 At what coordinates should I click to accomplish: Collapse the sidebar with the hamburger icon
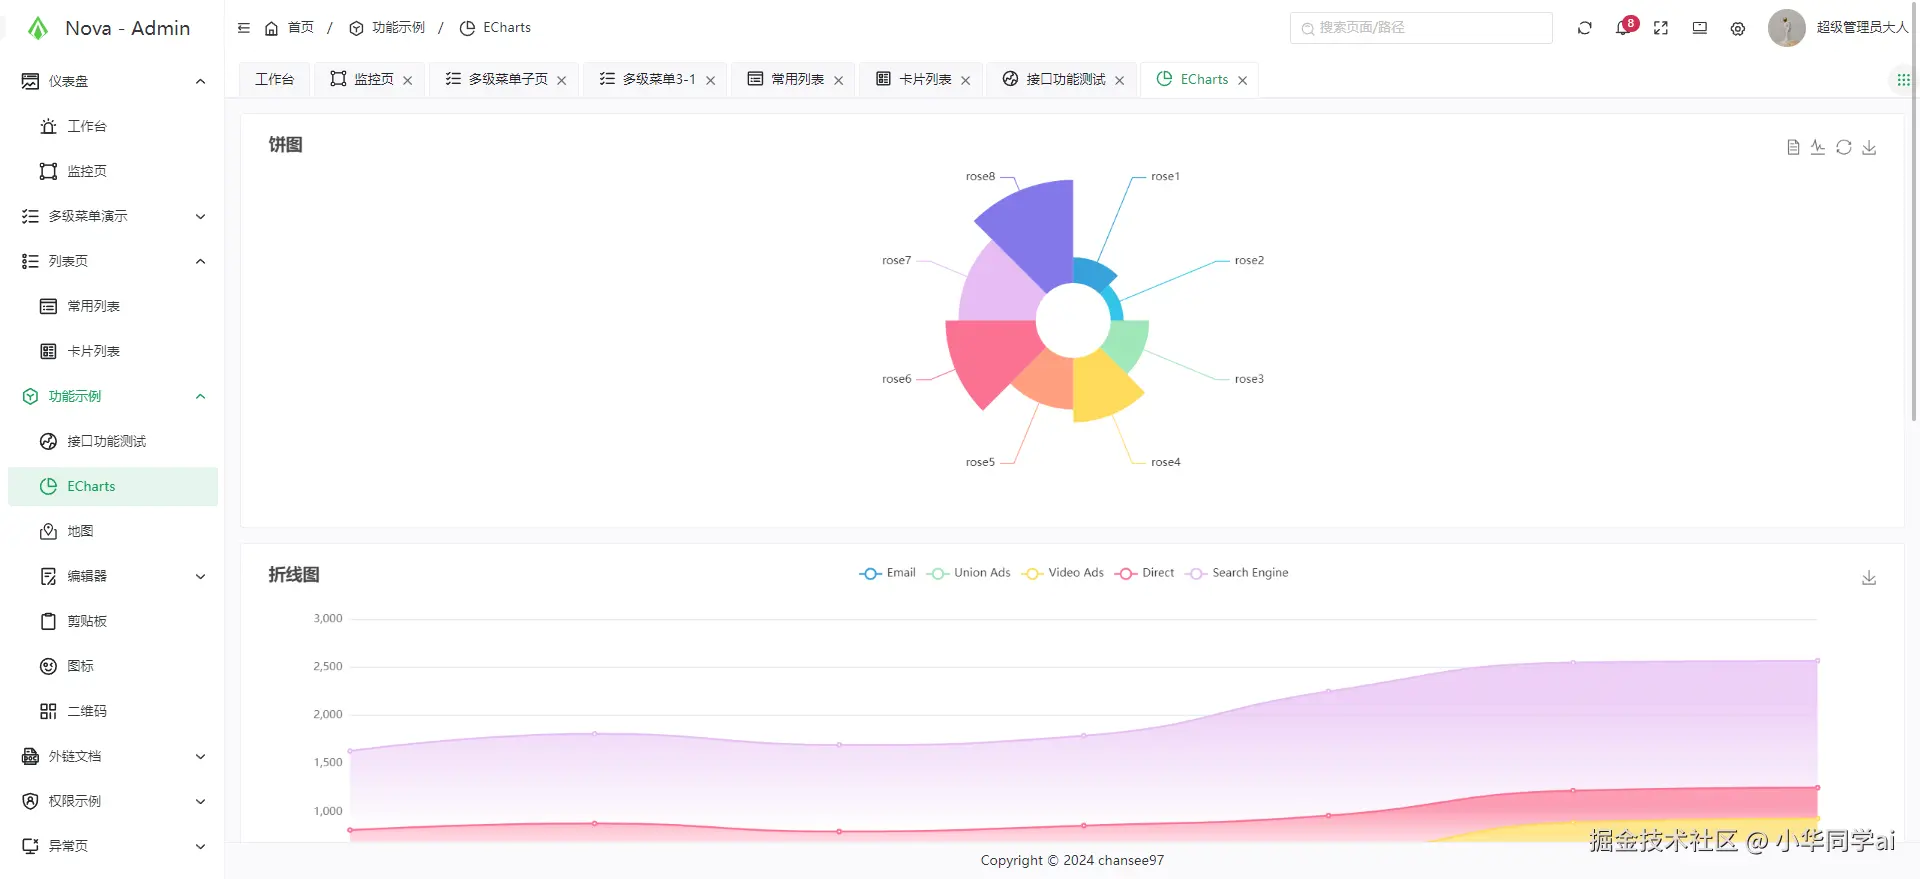tap(243, 28)
